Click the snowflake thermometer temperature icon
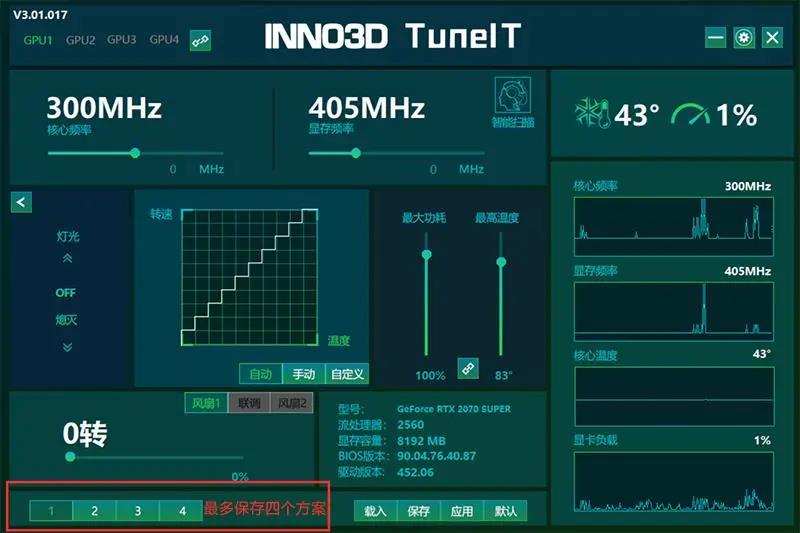The image size is (800, 533). pyautogui.click(x=592, y=113)
